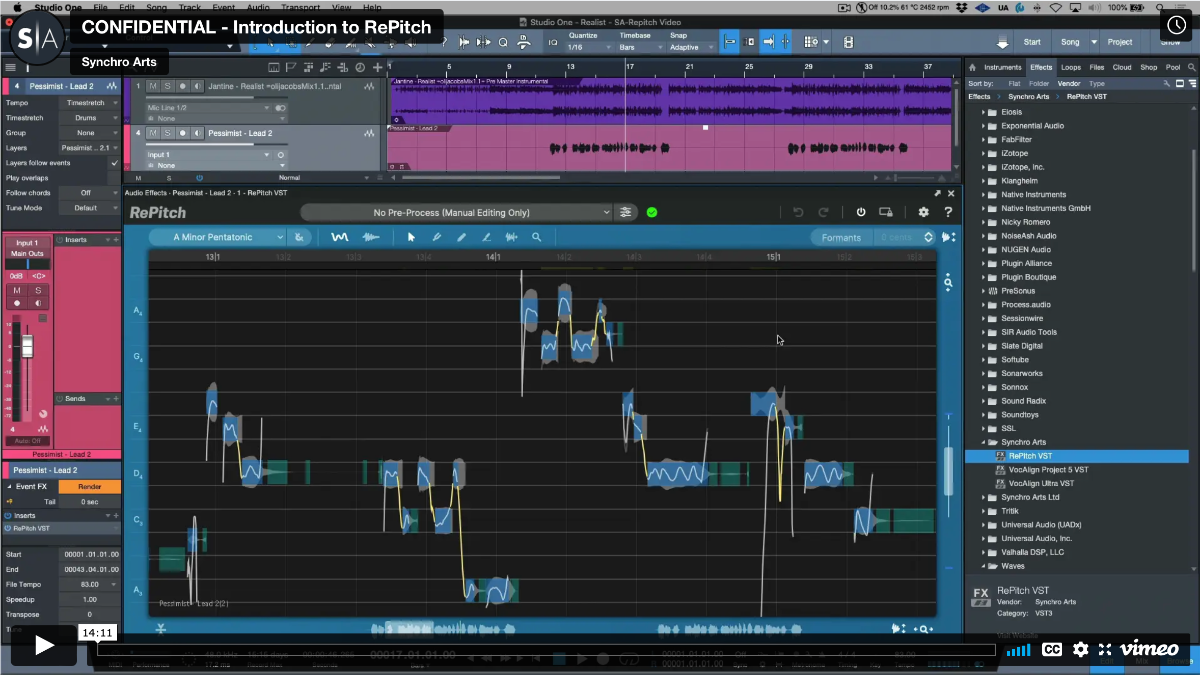The image size is (1200, 675).
Task: Select the arrow pointer tool in RePitch
Action: tap(411, 237)
